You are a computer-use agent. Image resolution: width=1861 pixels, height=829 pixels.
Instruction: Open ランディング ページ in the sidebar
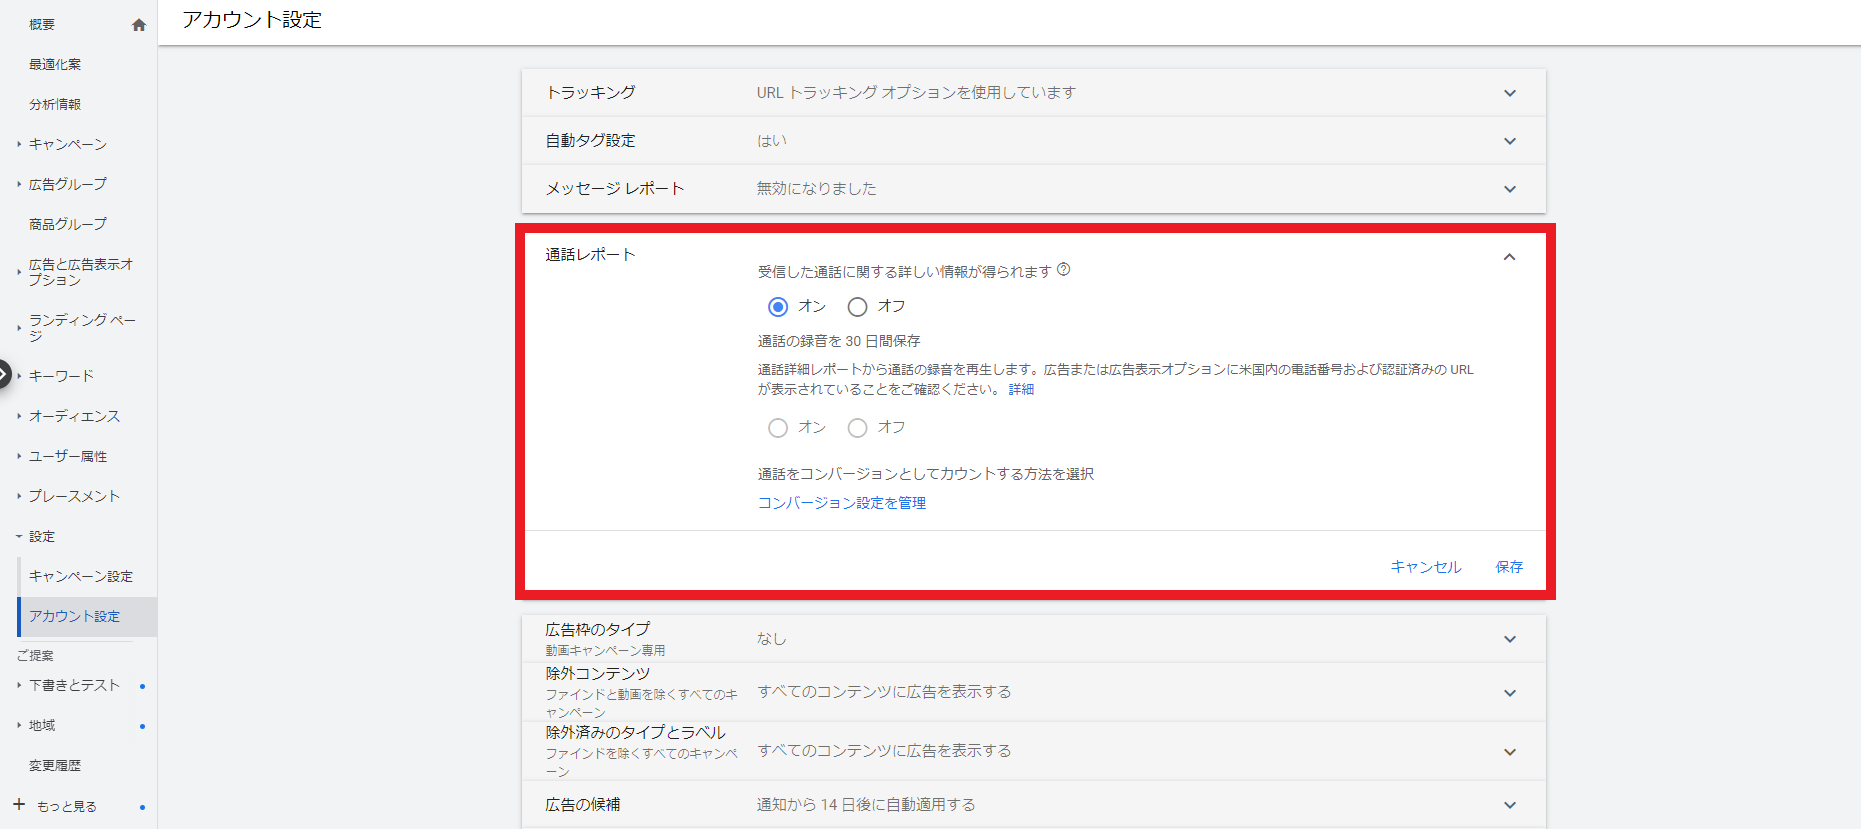82,327
